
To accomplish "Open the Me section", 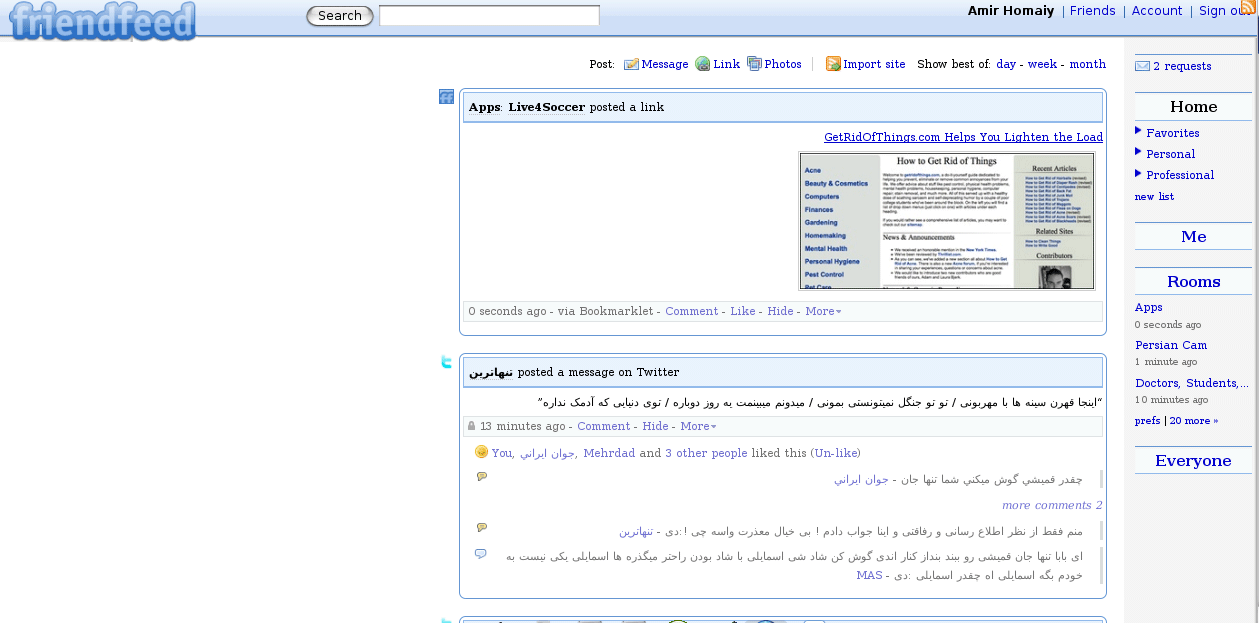I will coord(1193,236).
